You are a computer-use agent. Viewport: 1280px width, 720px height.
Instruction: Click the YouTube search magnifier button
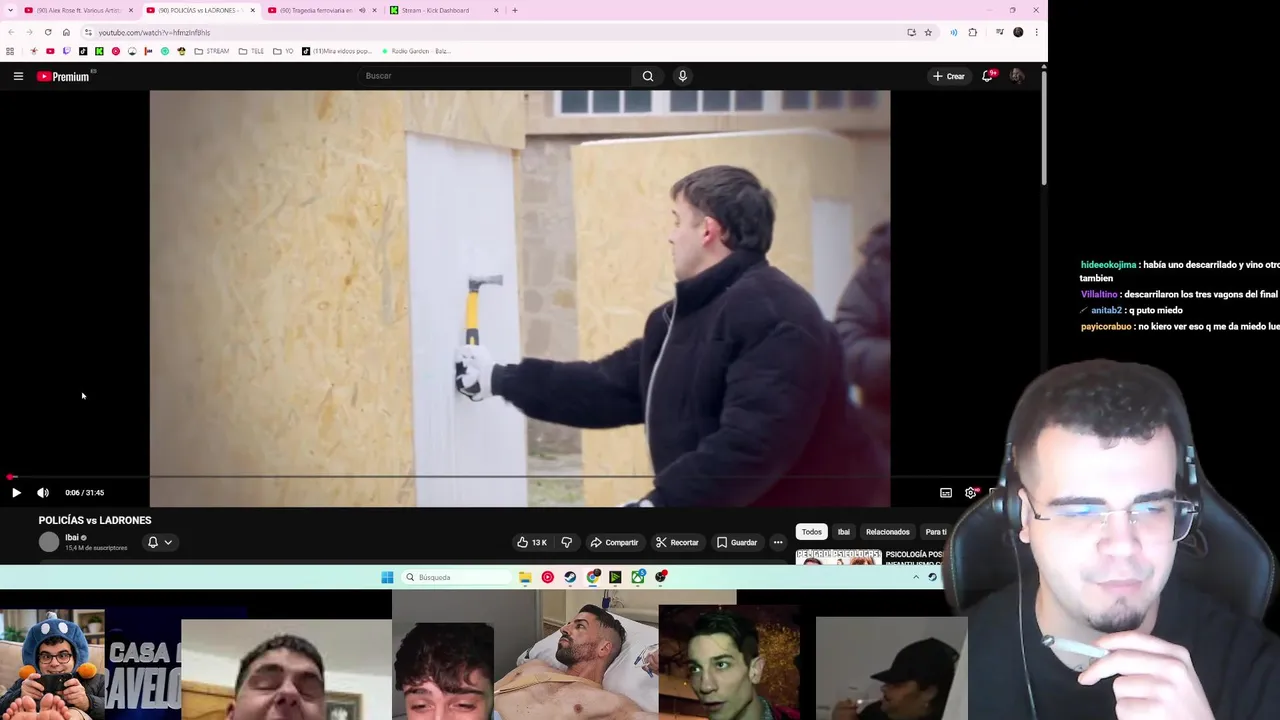(x=648, y=76)
